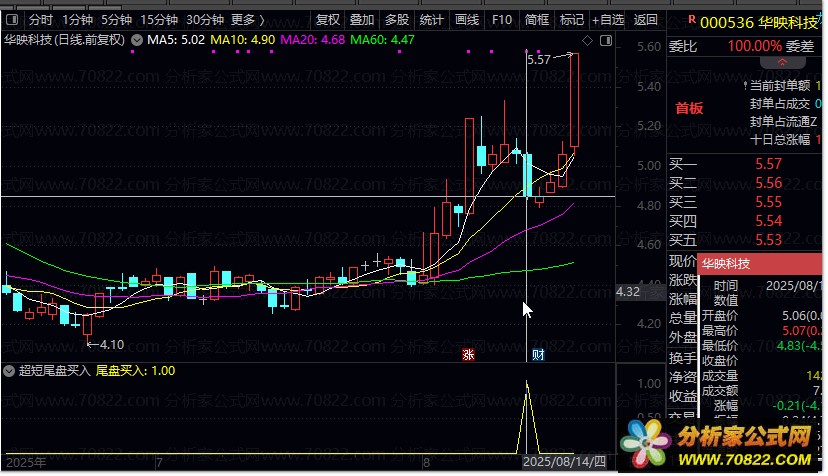
Task: Click the 开盘价 row in tooltip
Action: [x=761, y=316]
